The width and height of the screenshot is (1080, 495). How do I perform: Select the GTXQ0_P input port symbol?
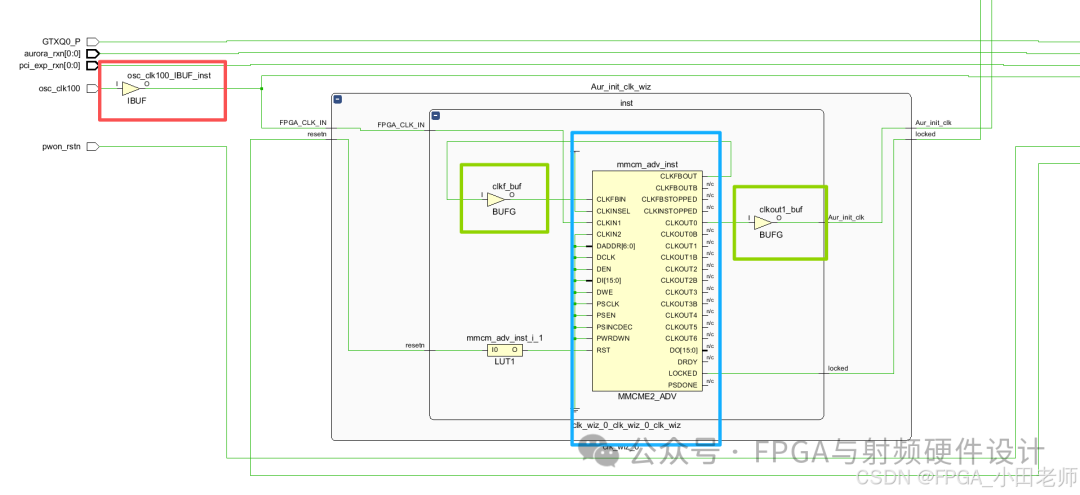93,41
